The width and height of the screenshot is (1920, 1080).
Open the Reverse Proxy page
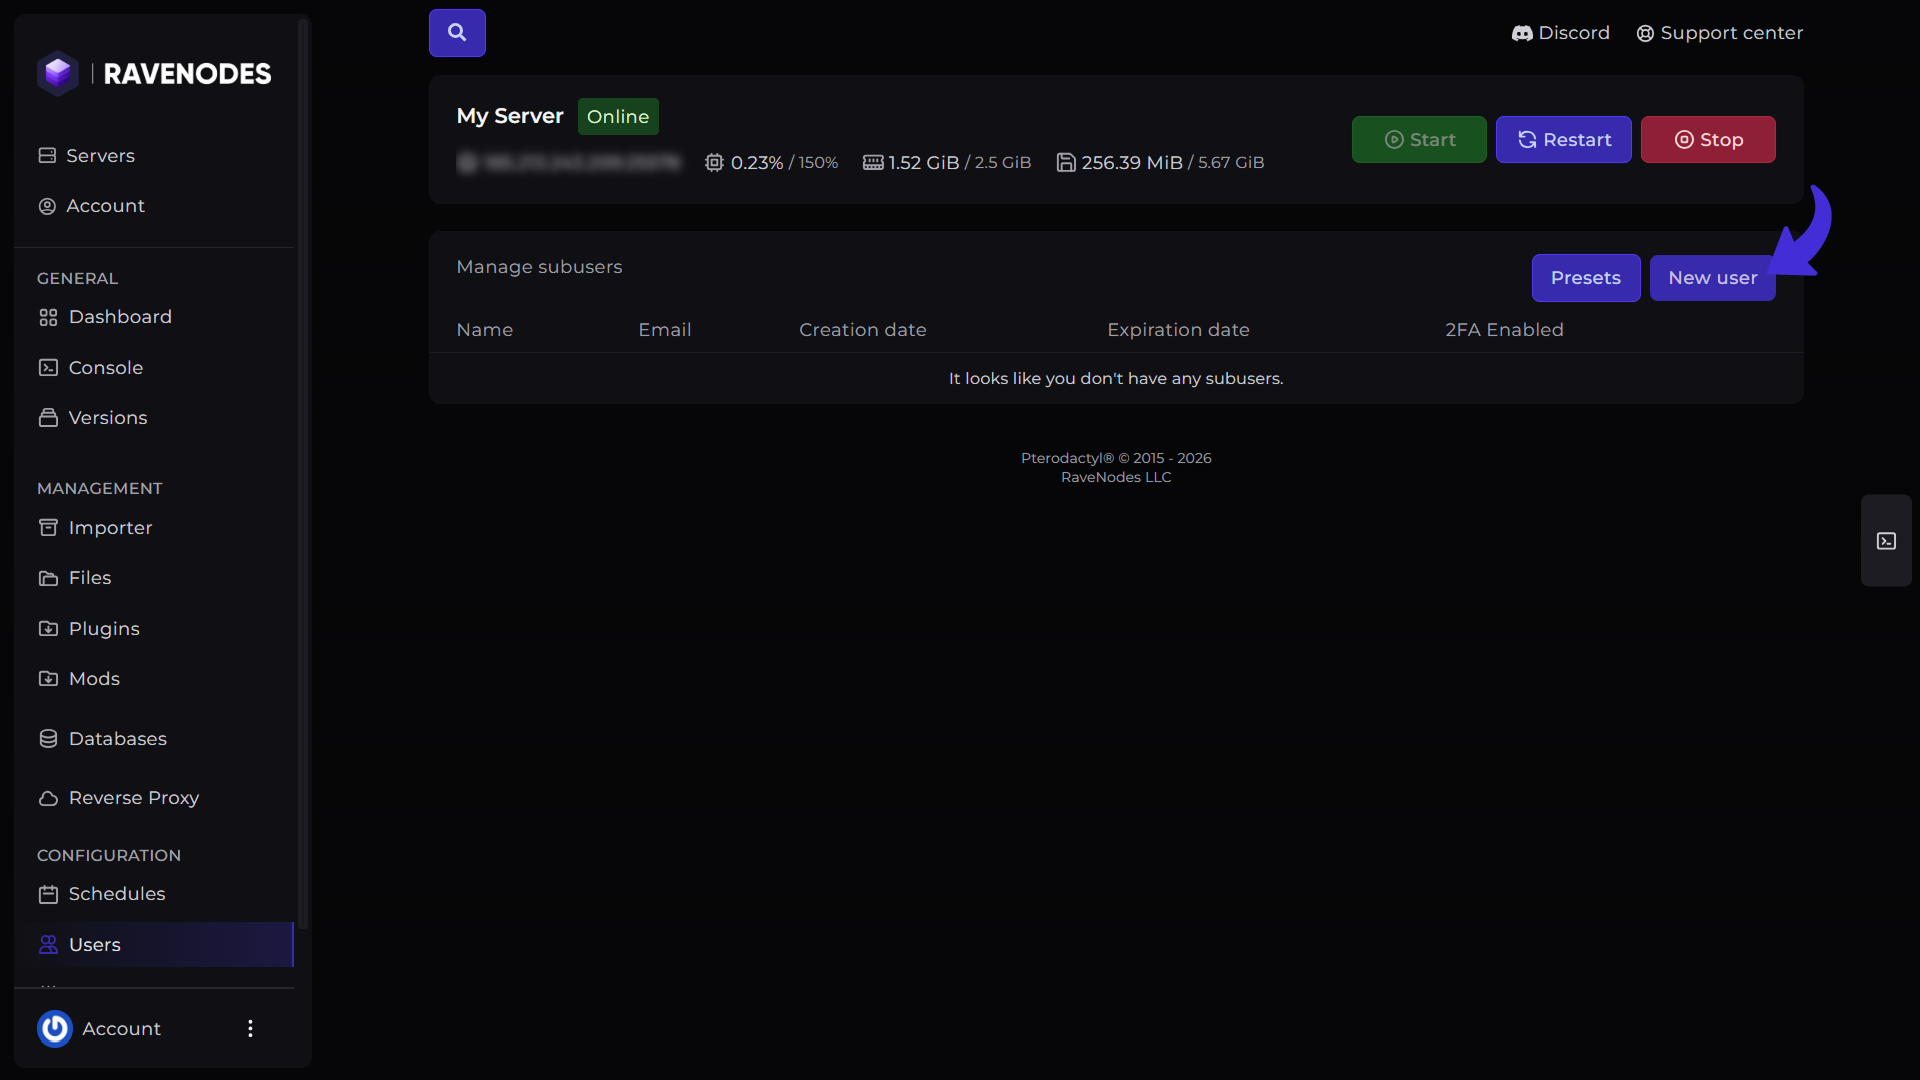[154, 798]
